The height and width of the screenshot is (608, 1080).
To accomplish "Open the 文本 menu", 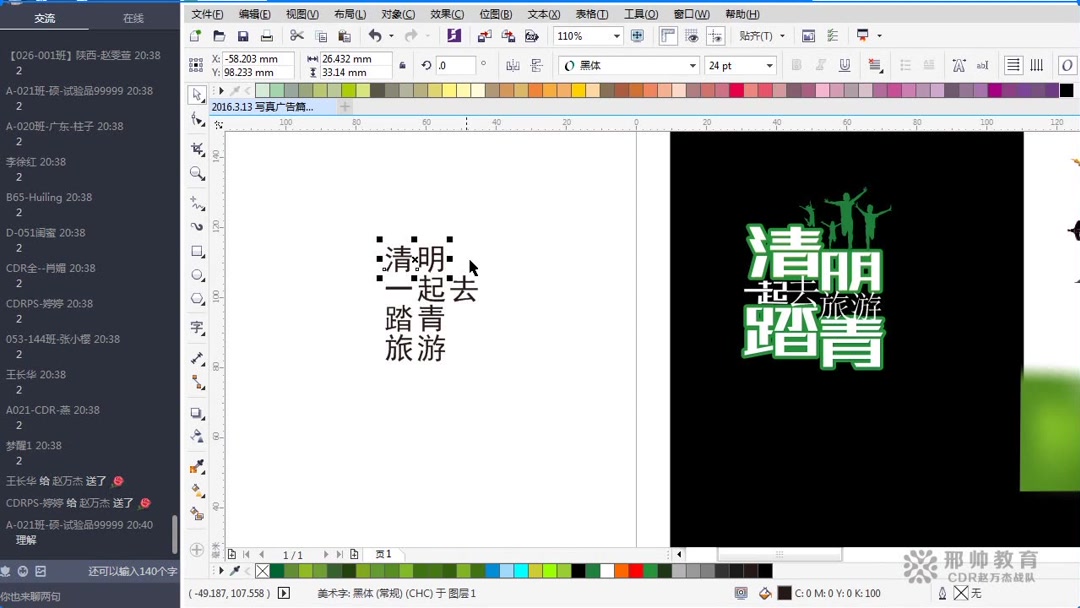I will (x=543, y=15).
